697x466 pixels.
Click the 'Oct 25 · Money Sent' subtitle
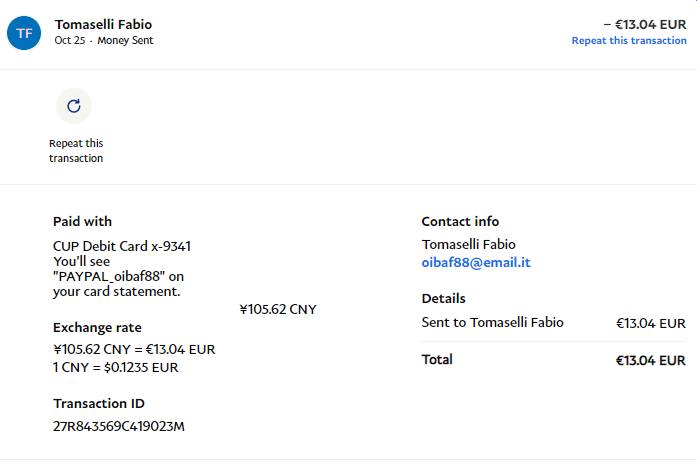(x=104, y=41)
